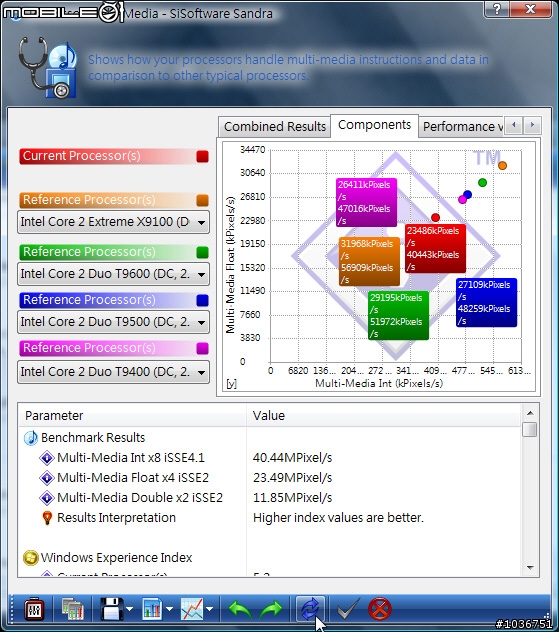
Task: Click the 23.49MPixel/s value
Action: [293, 478]
